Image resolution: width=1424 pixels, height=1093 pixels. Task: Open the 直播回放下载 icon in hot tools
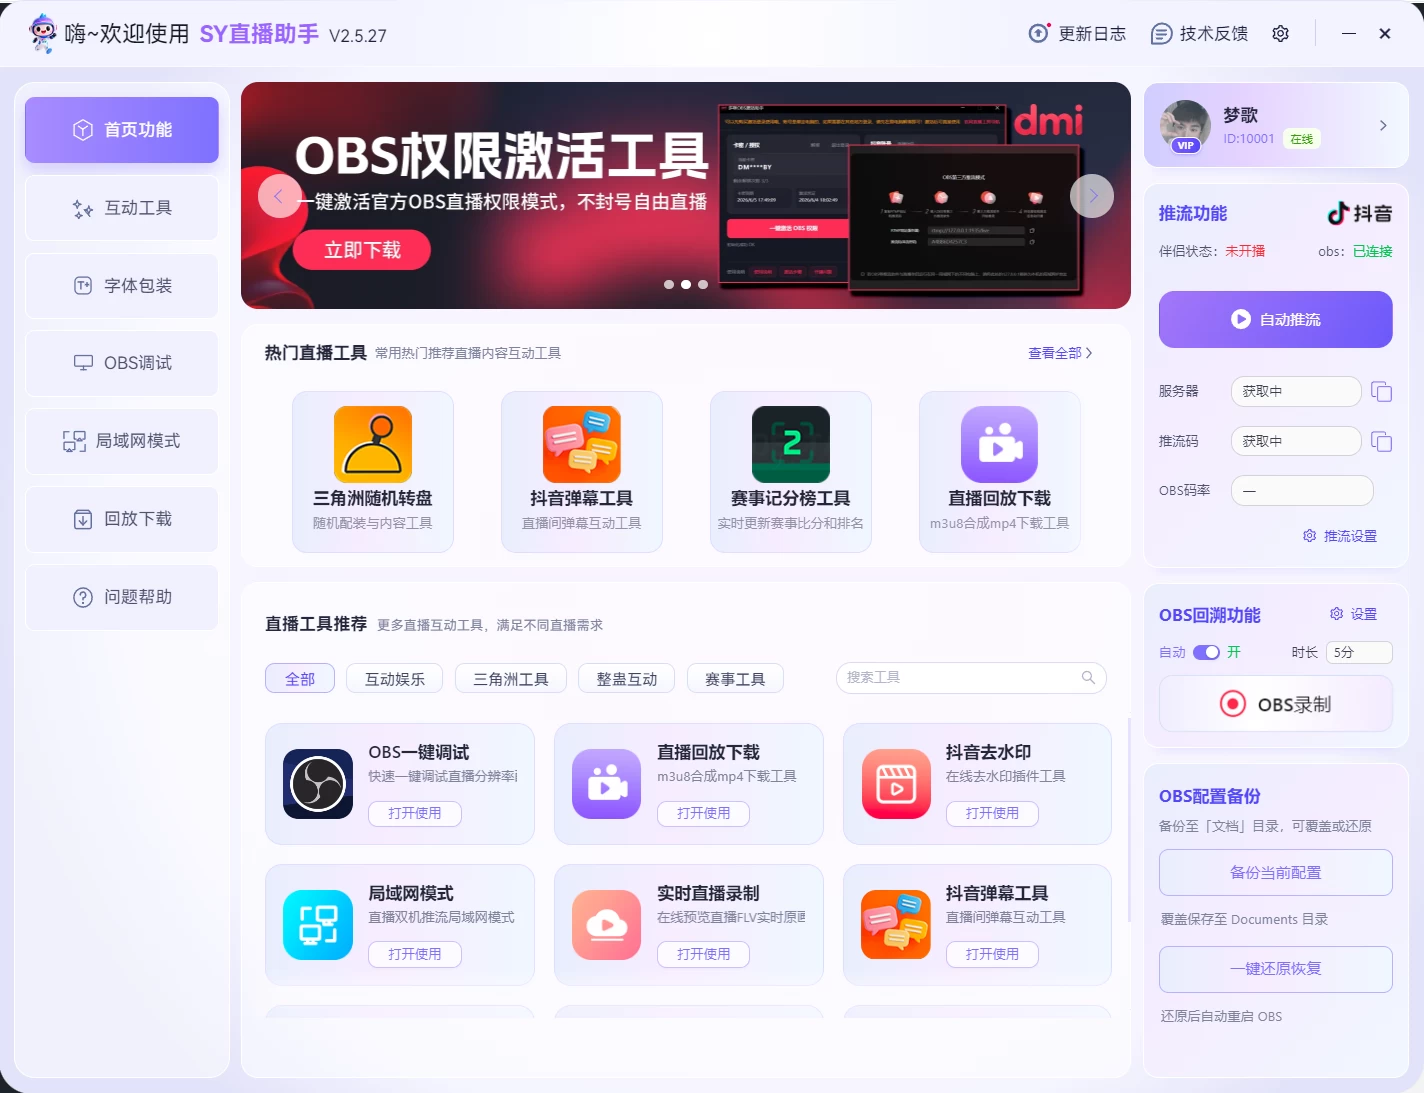[1000, 444]
